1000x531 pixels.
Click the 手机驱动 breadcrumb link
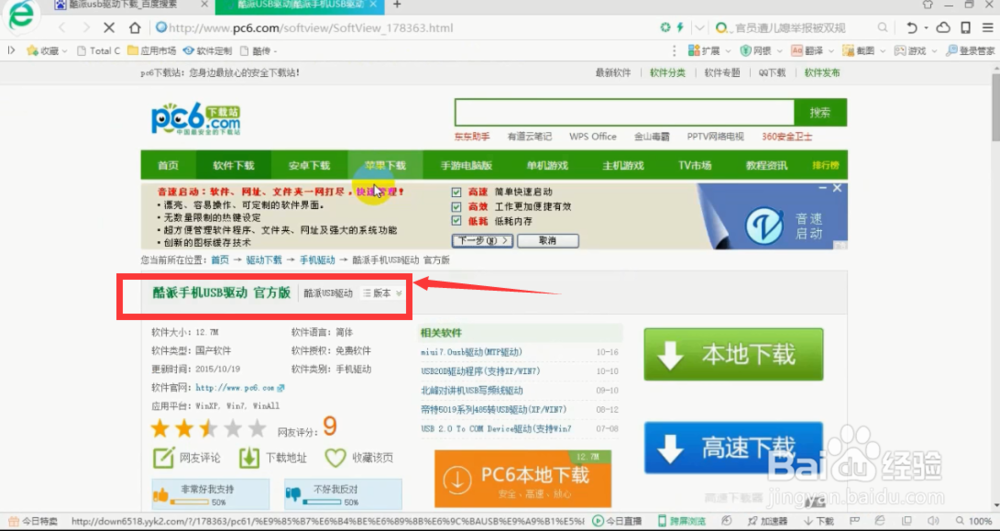click(x=317, y=260)
